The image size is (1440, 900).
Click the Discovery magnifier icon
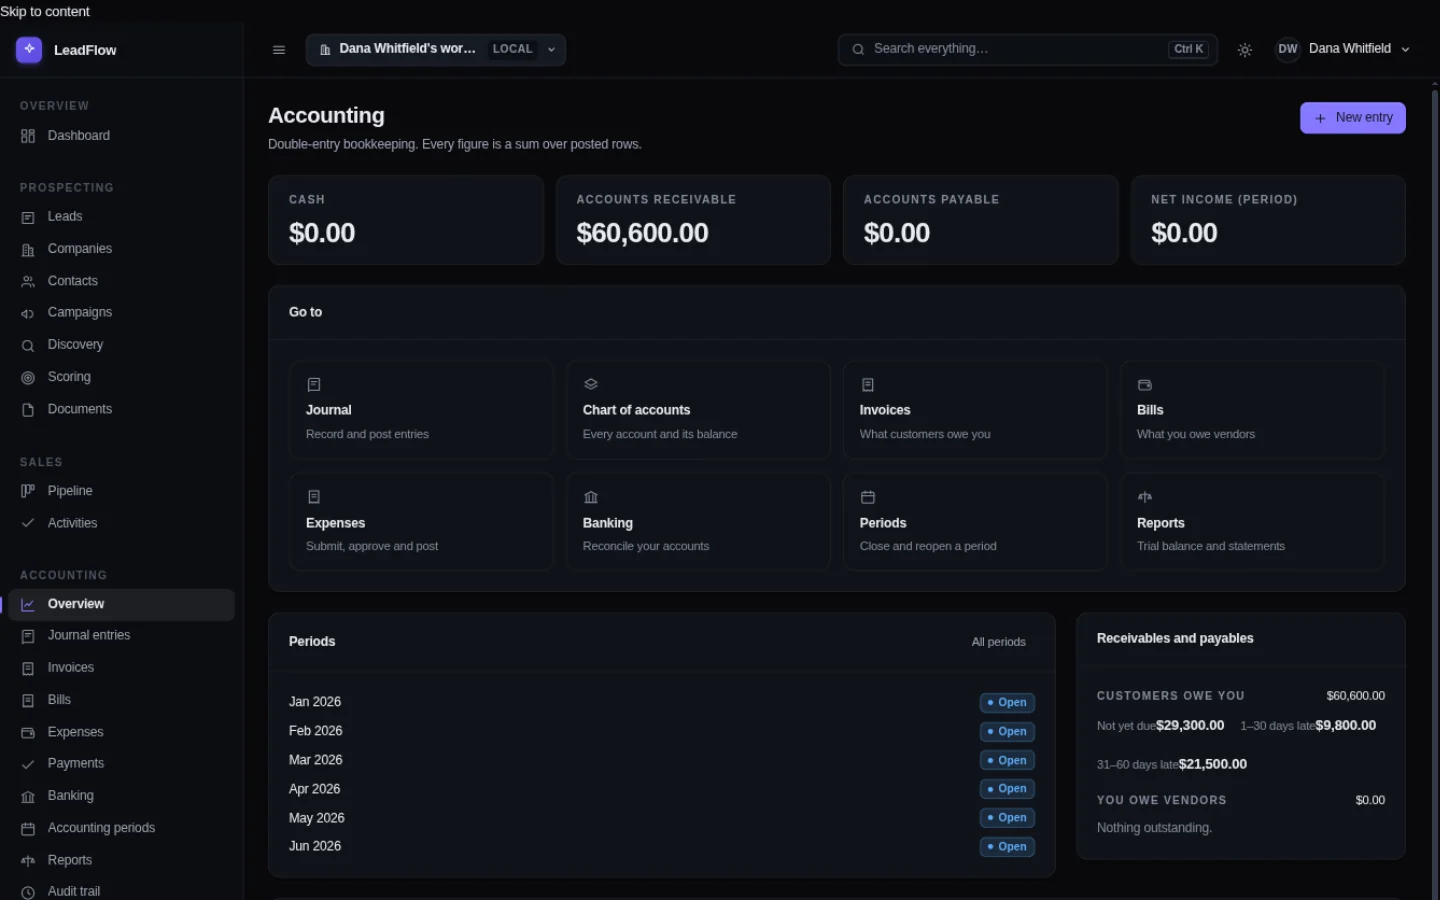pos(28,345)
